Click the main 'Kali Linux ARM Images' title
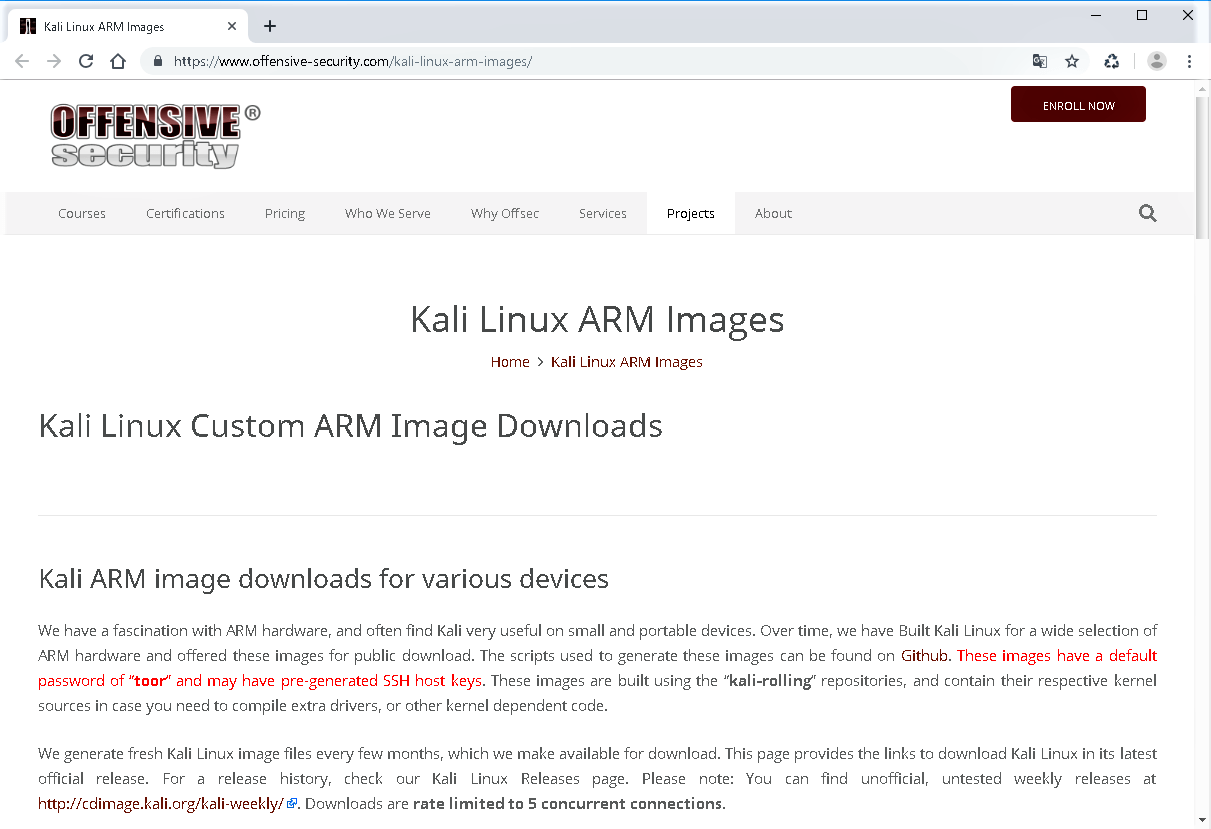 pyautogui.click(x=597, y=320)
